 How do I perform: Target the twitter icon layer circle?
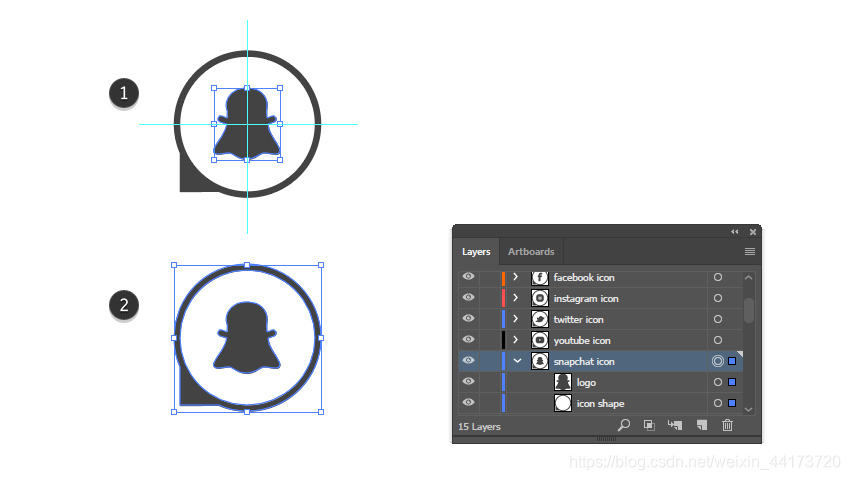(718, 319)
